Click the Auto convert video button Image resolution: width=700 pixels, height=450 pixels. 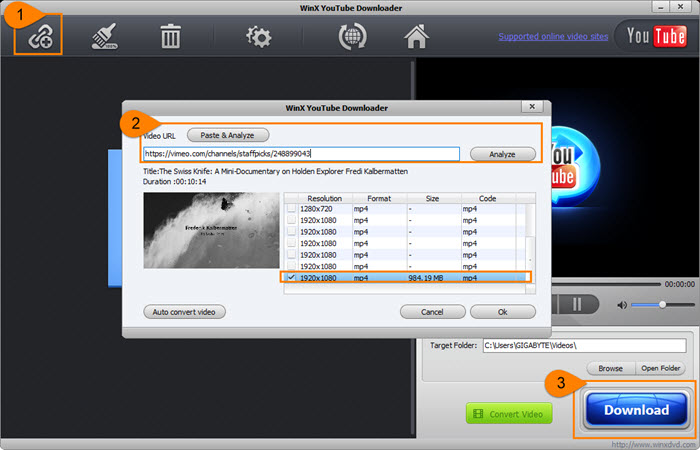point(184,312)
